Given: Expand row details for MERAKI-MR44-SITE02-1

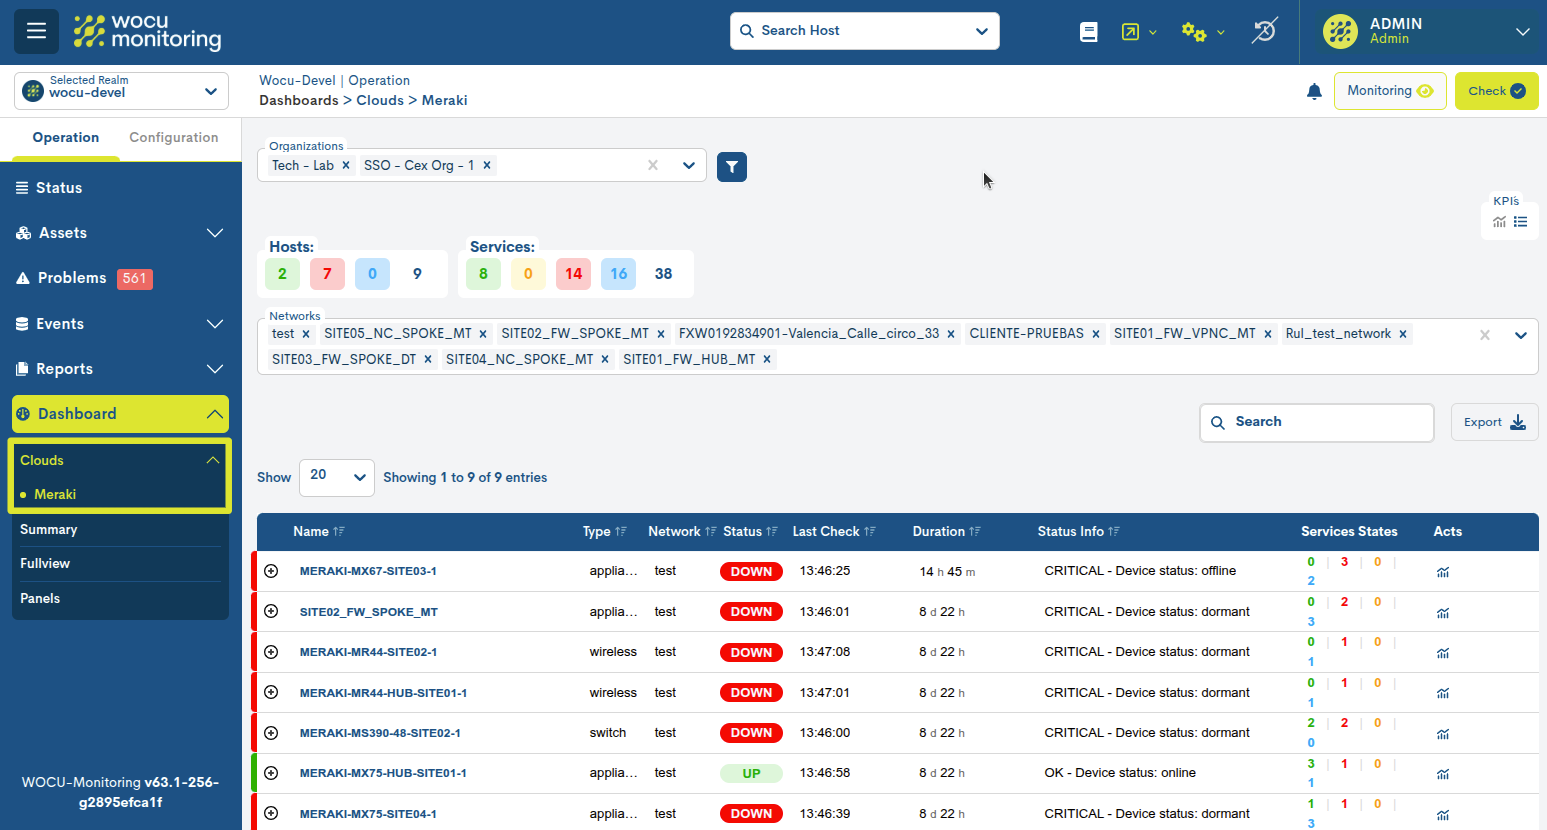Looking at the screenshot, I should (271, 652).
